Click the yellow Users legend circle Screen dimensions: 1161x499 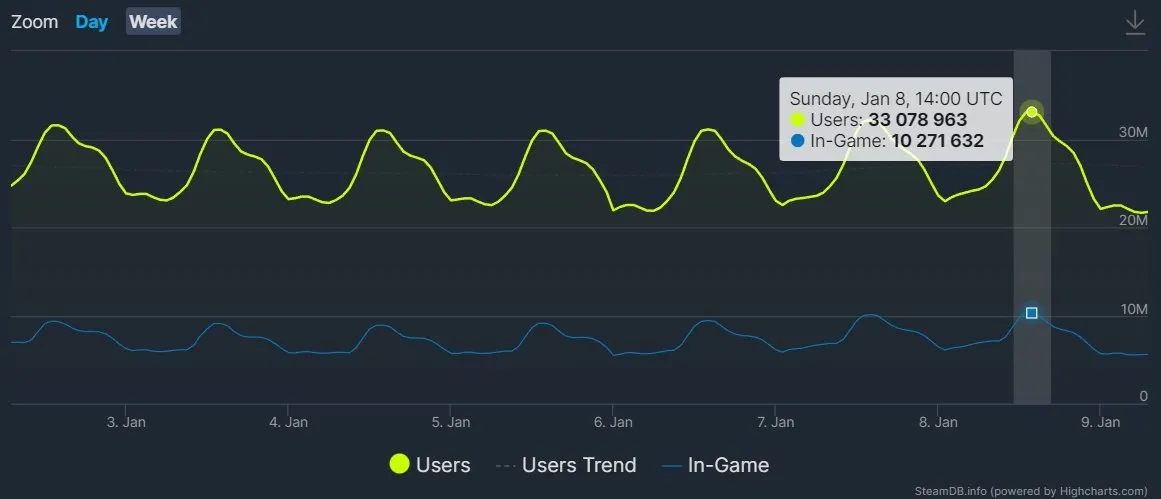pyautogui.click(x=400, y=464)
